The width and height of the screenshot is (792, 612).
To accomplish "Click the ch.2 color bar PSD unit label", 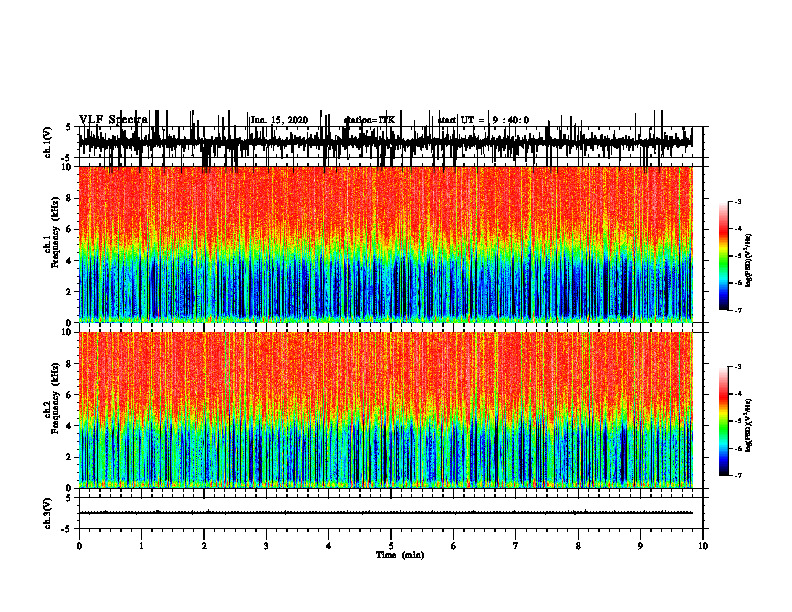I will [749, 425].
